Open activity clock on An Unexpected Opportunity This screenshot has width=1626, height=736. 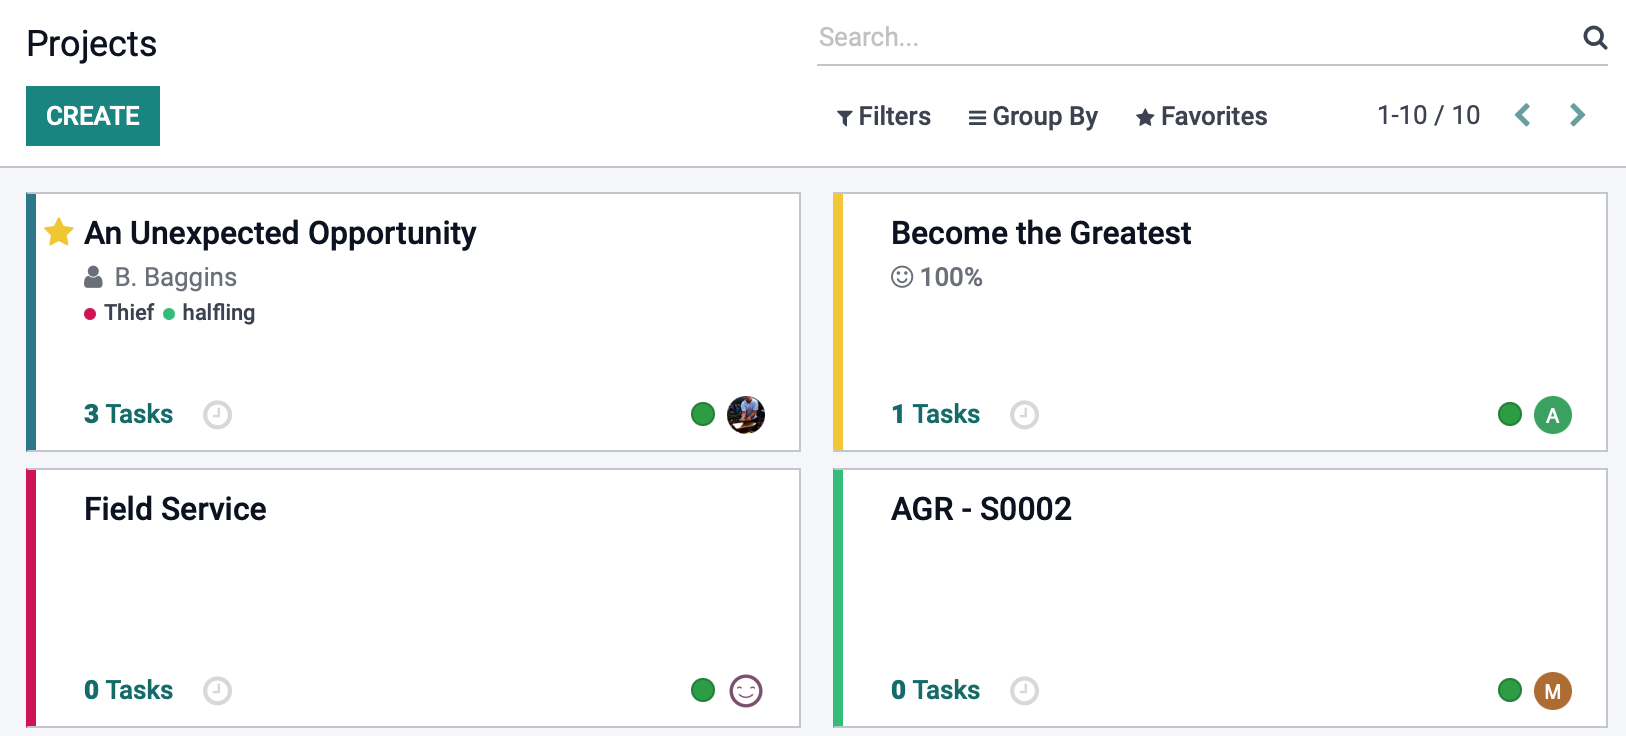point(217,414)
